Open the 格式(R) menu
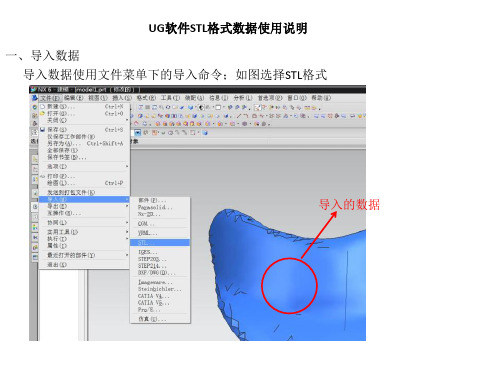Viewport: 500px width, 375px height. (146, 98)
